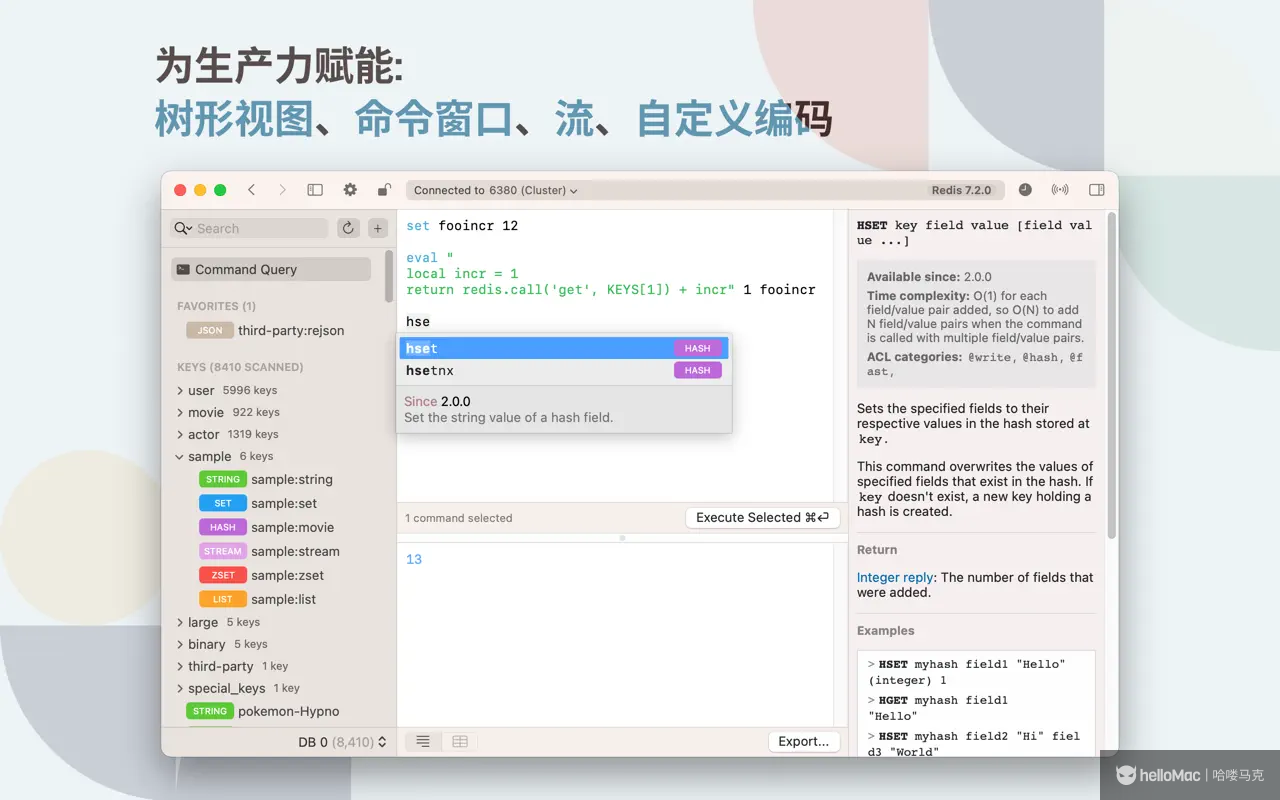Collapse the sample folder
Image resolution: width=1280 pixels, height=800 pixels.
[x=180, y=456]
